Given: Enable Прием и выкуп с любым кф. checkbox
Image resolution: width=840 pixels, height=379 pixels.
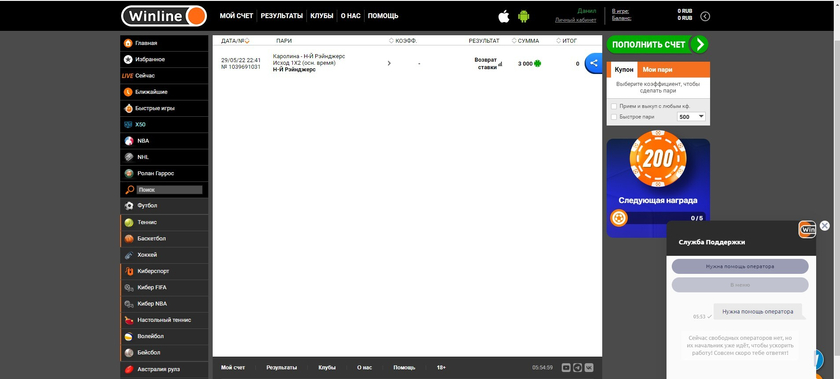Looking at the screenshot, I should click(614, 106).
